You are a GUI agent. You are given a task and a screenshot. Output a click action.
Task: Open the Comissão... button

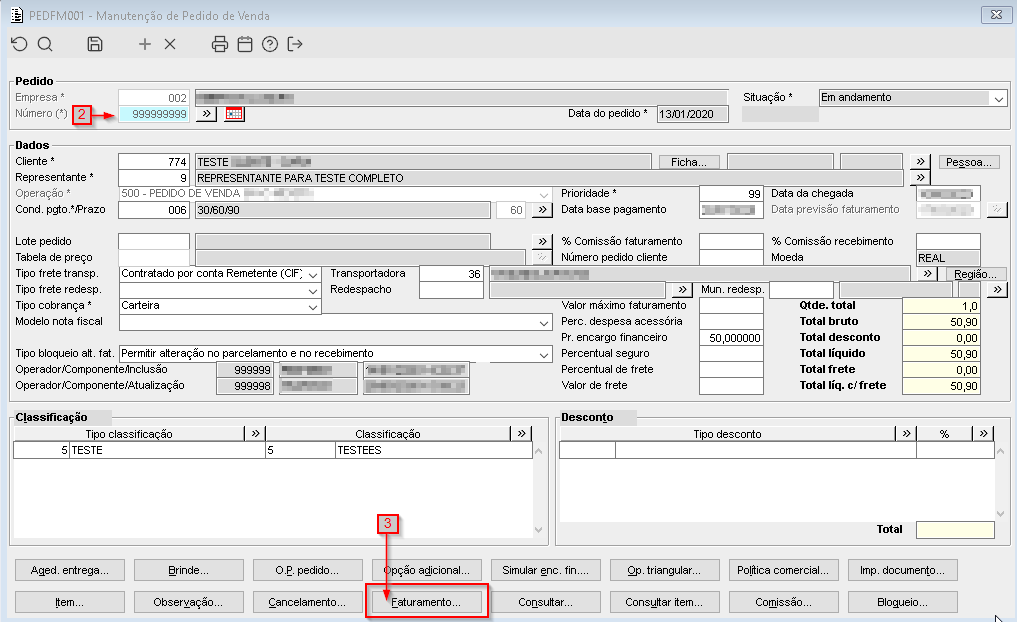pyautogui.click(x=784, y=602)
